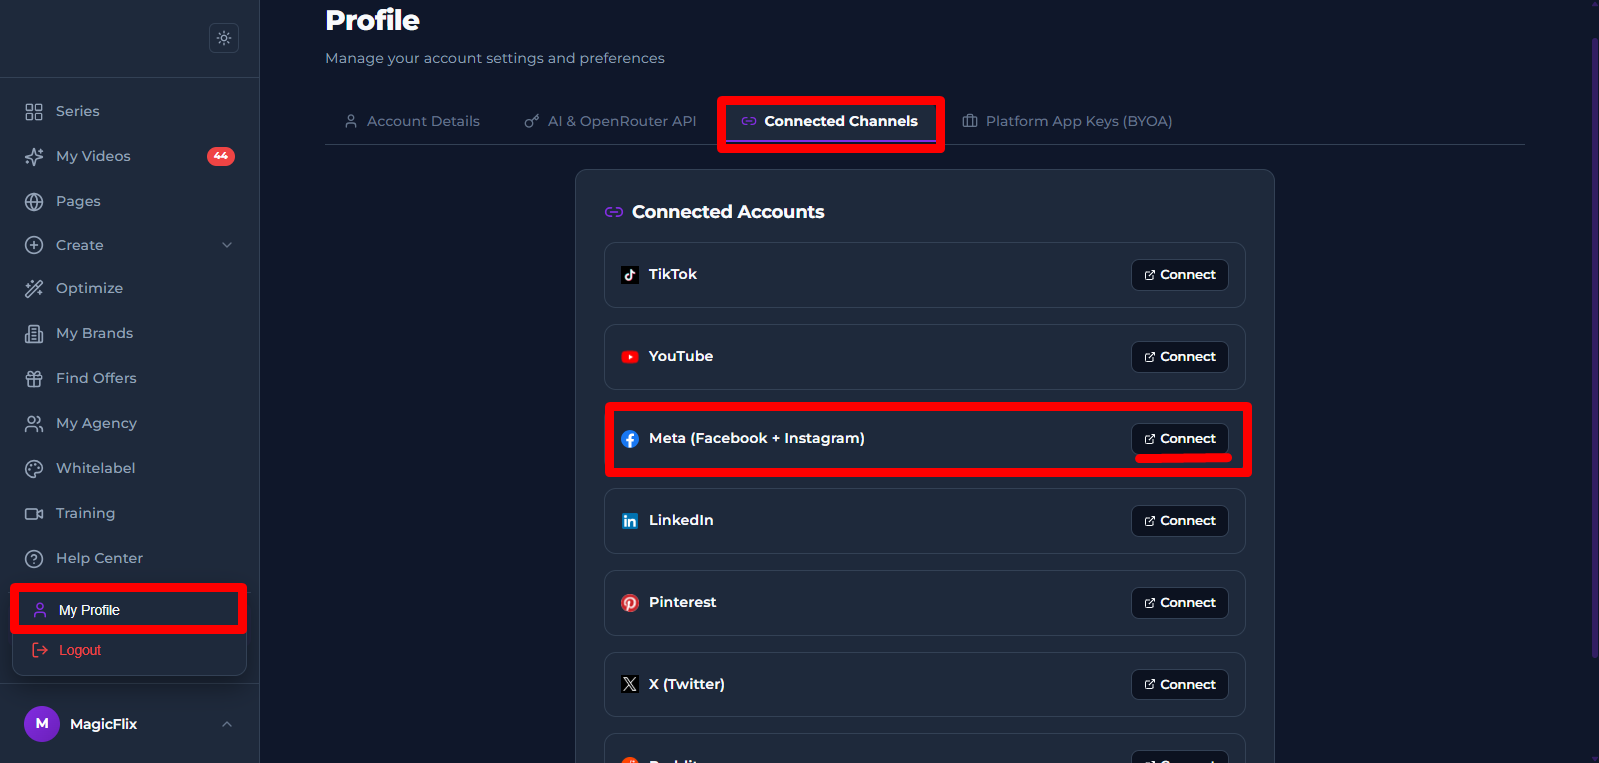Open the Account Details tab
Image resolution: width=1599 pixels, height=763 pixels.
(x=412, y=121)
